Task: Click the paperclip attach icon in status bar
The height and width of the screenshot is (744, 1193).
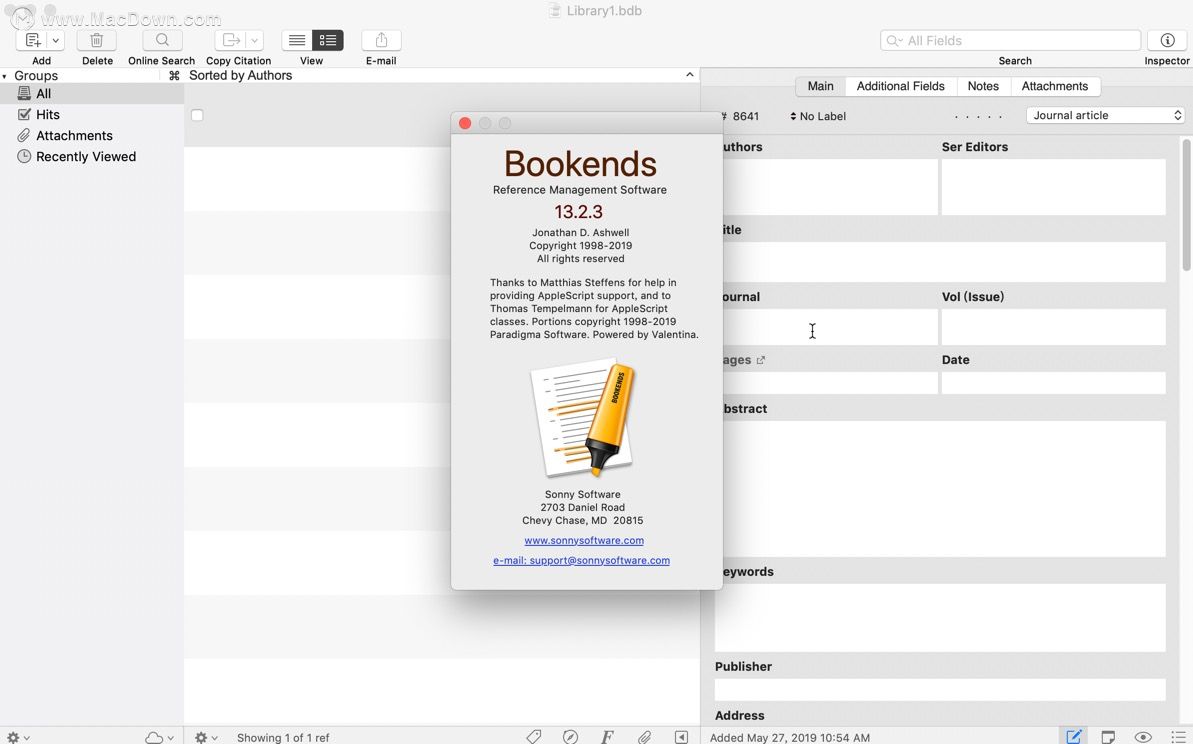Action: [644, 736]
